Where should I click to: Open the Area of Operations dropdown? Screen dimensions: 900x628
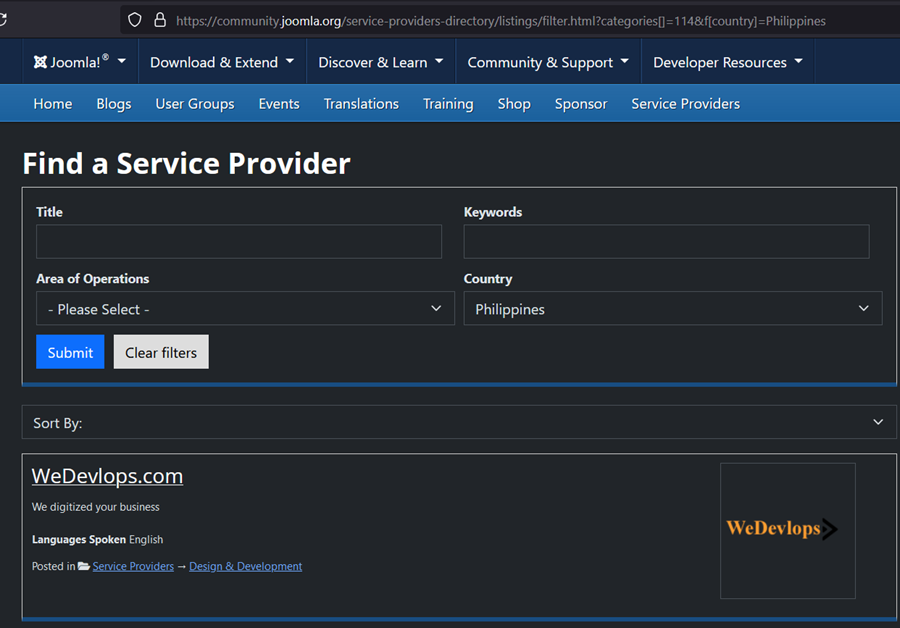244,308
